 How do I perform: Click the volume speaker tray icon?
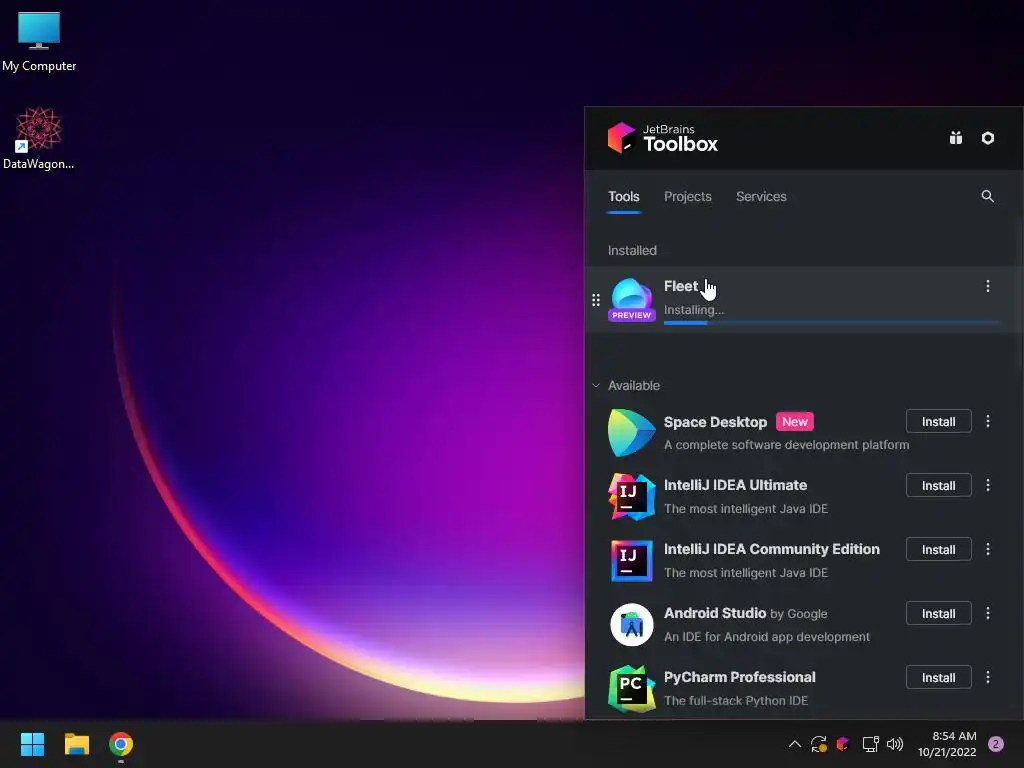(895, 744)
